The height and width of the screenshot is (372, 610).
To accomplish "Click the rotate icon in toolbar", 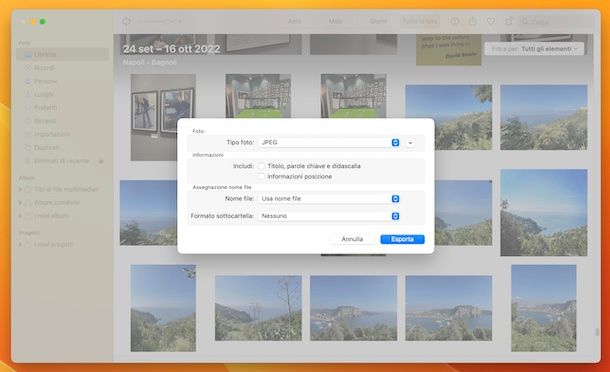I will coord(508,21).
